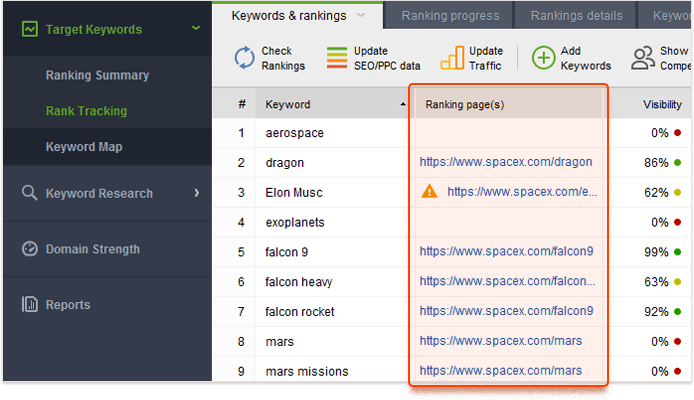Click the green status dot in the dragon row

(677, 162)
